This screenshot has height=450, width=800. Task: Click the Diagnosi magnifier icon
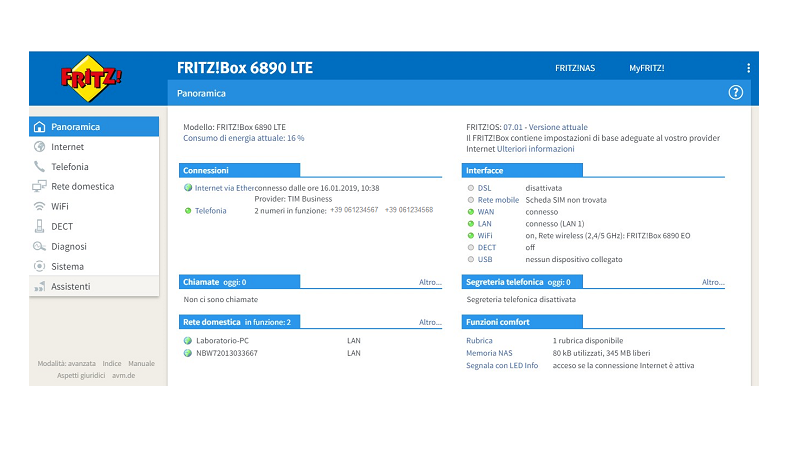39,246
